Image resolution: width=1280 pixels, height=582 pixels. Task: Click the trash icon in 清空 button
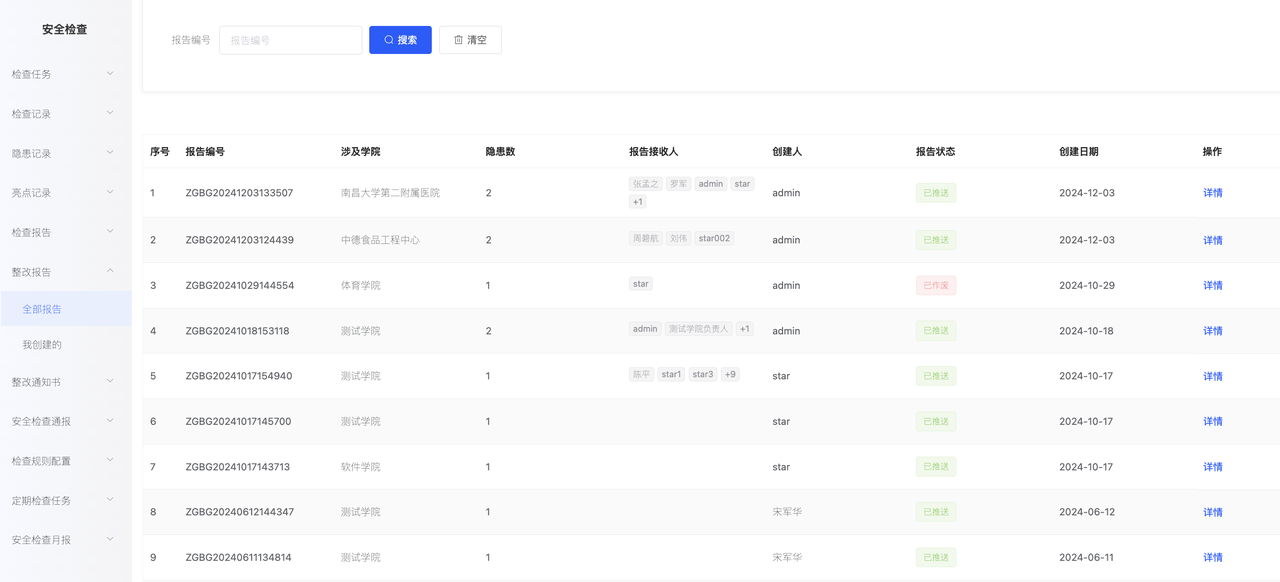tap(459, 40)
